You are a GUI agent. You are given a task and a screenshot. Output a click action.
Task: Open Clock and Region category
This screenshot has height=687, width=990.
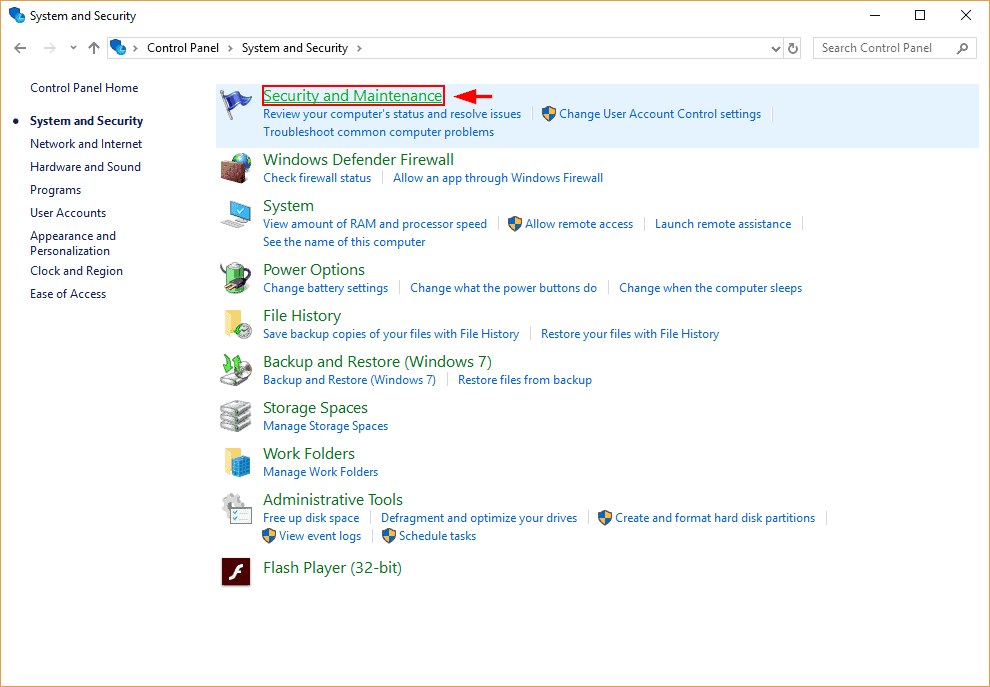coord(76,271)
